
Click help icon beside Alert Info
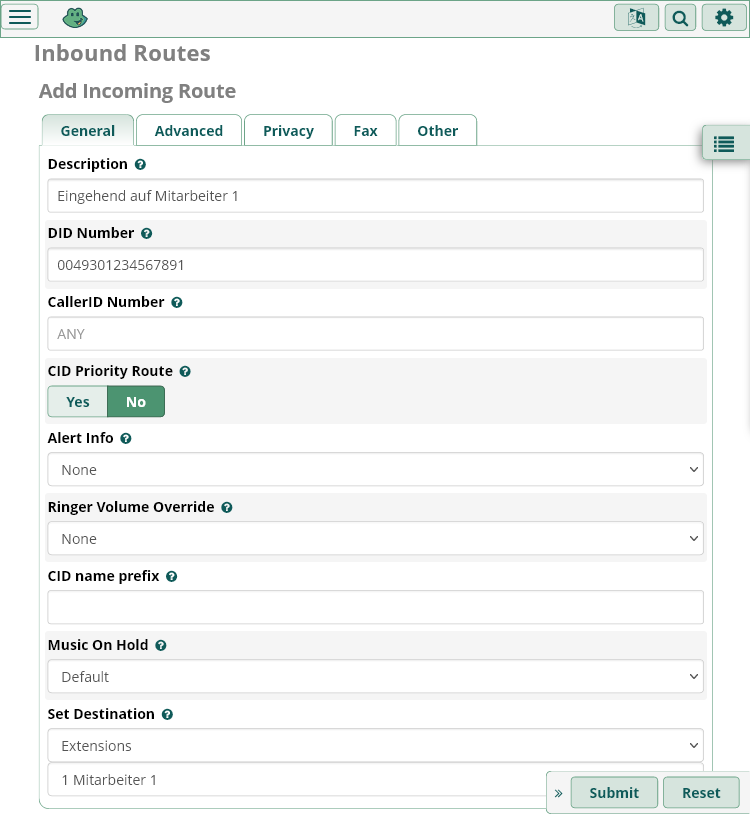pyautogui.click(x=126, y=439)
